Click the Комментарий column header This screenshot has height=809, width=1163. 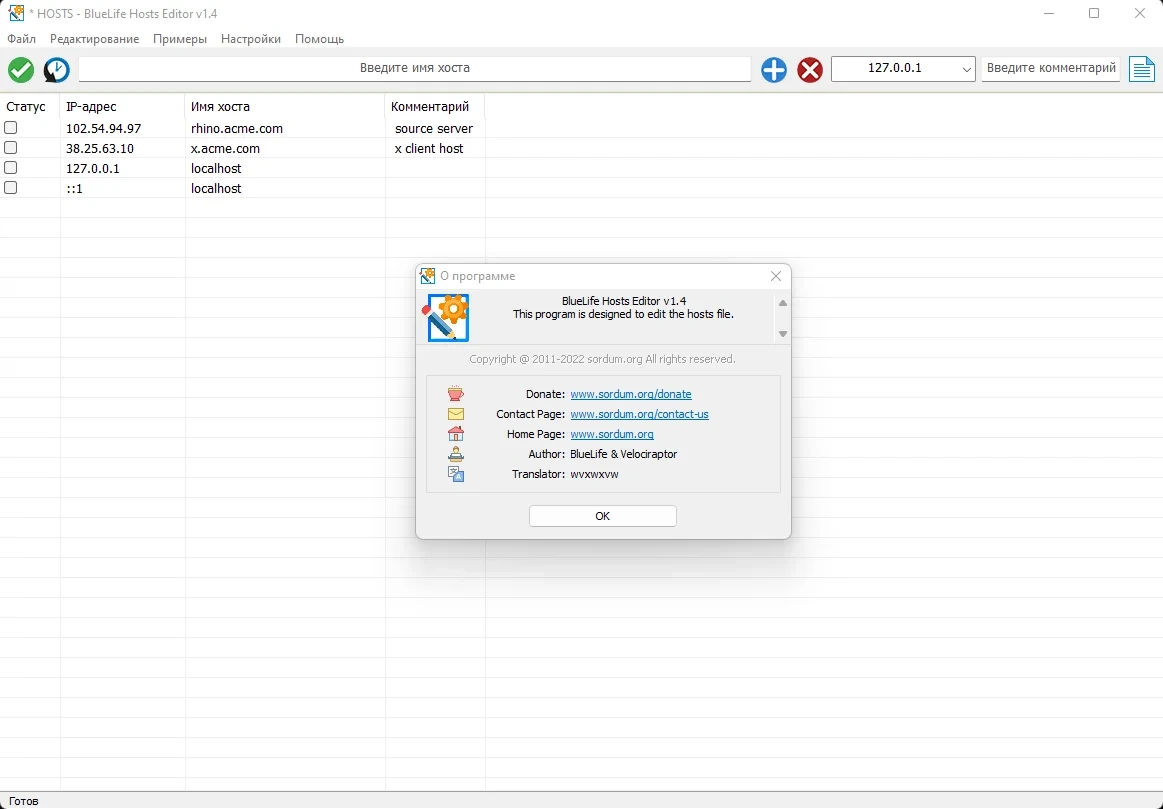[x=435, y=107]
